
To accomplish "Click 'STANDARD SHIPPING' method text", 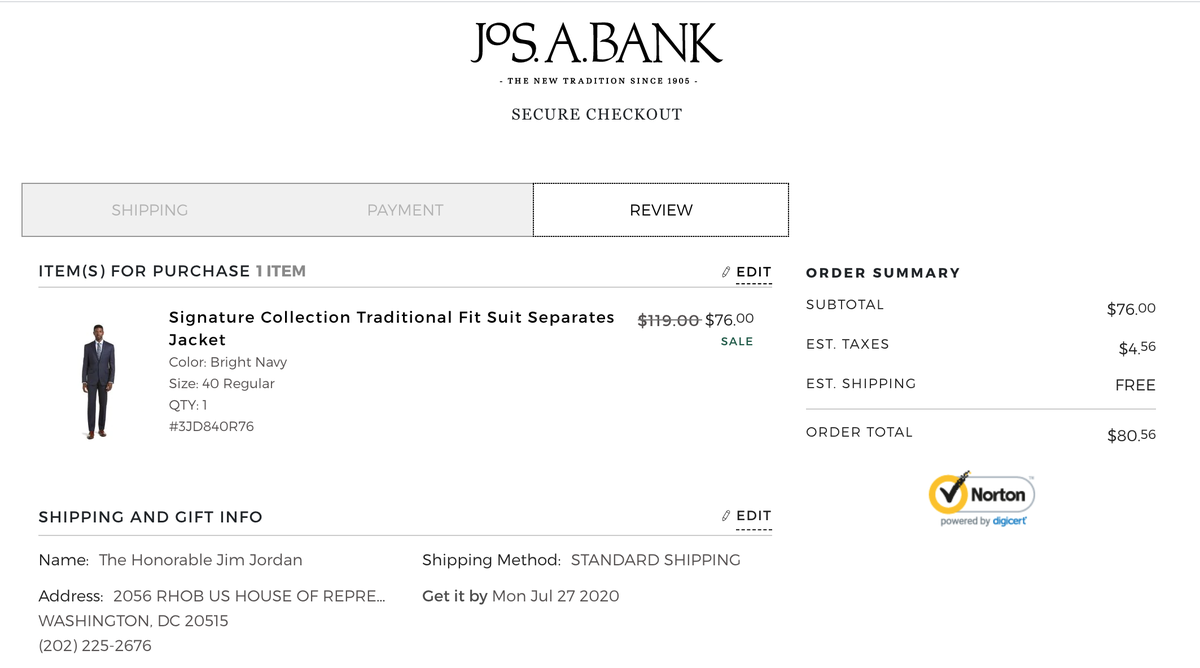I will [656, 560].
